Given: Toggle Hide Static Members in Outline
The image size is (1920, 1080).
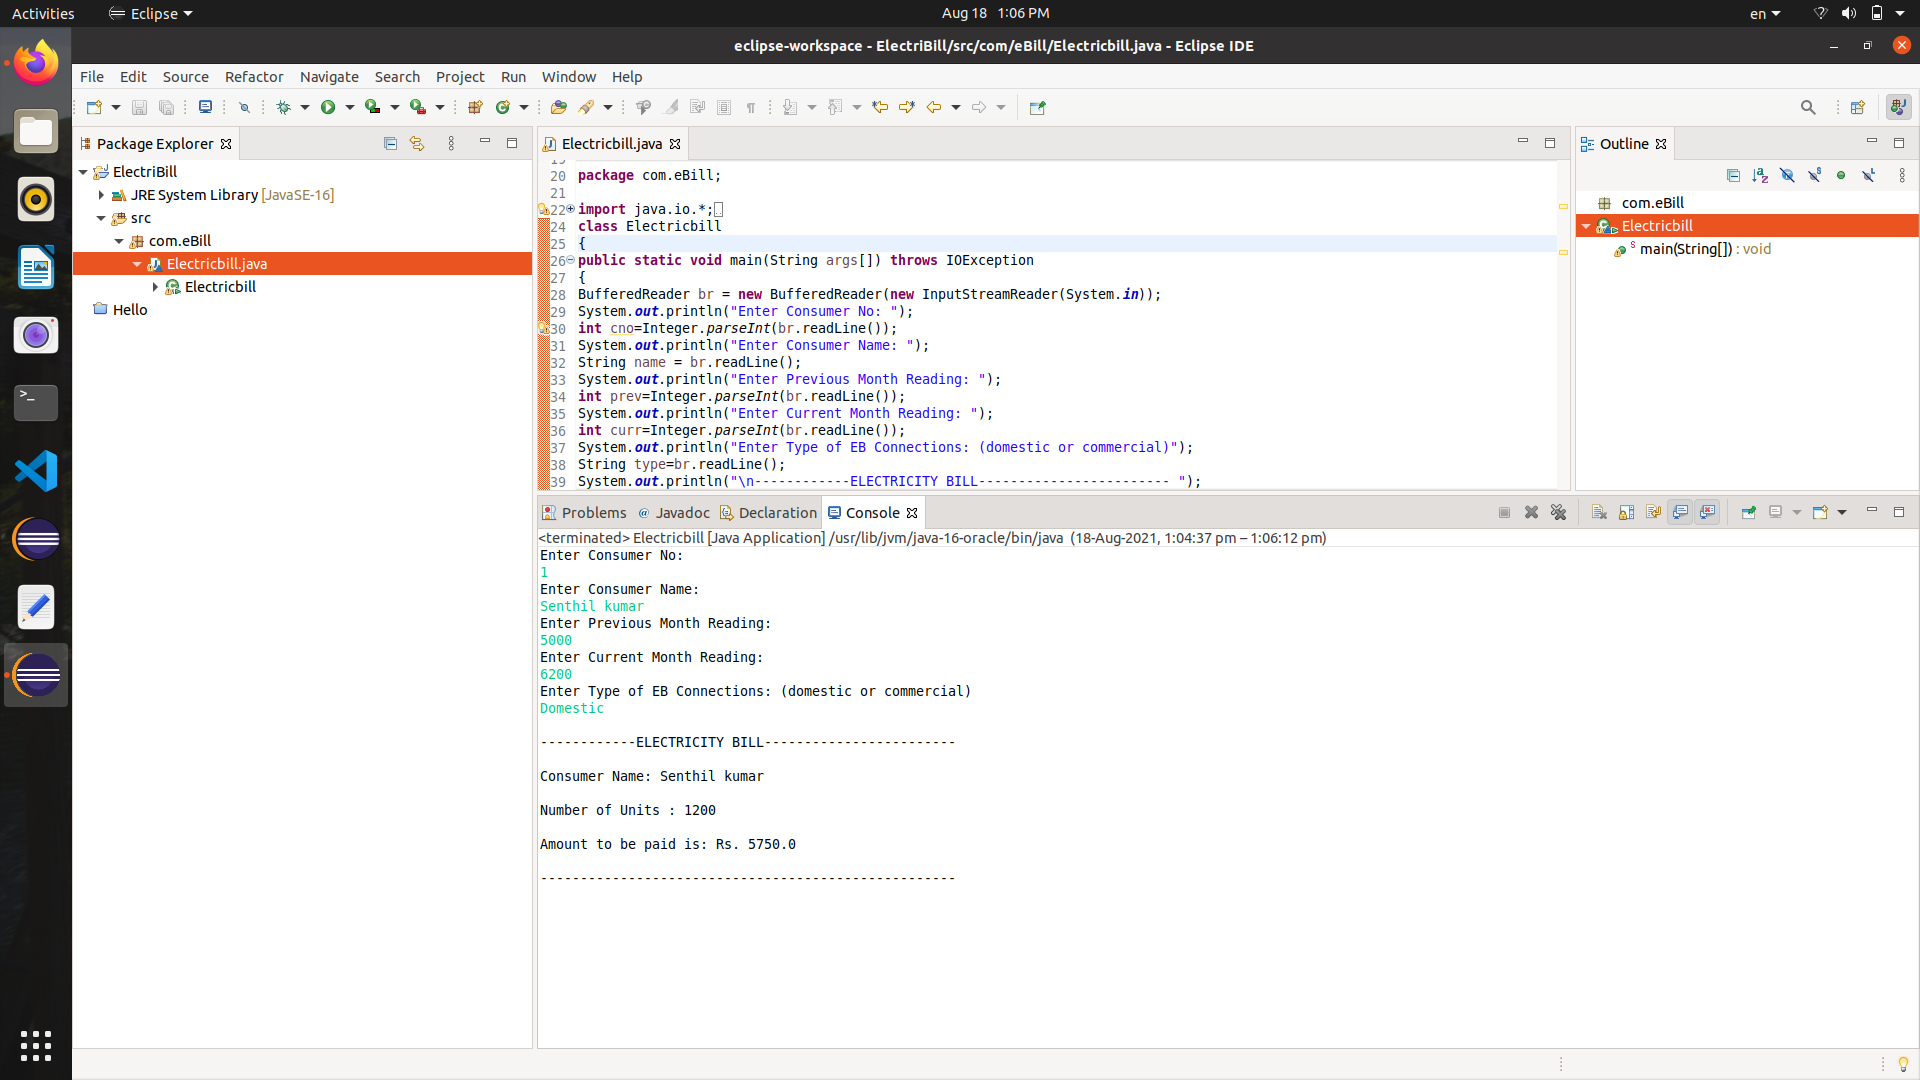Looking at the screenshot, I should coord(1815,175).
